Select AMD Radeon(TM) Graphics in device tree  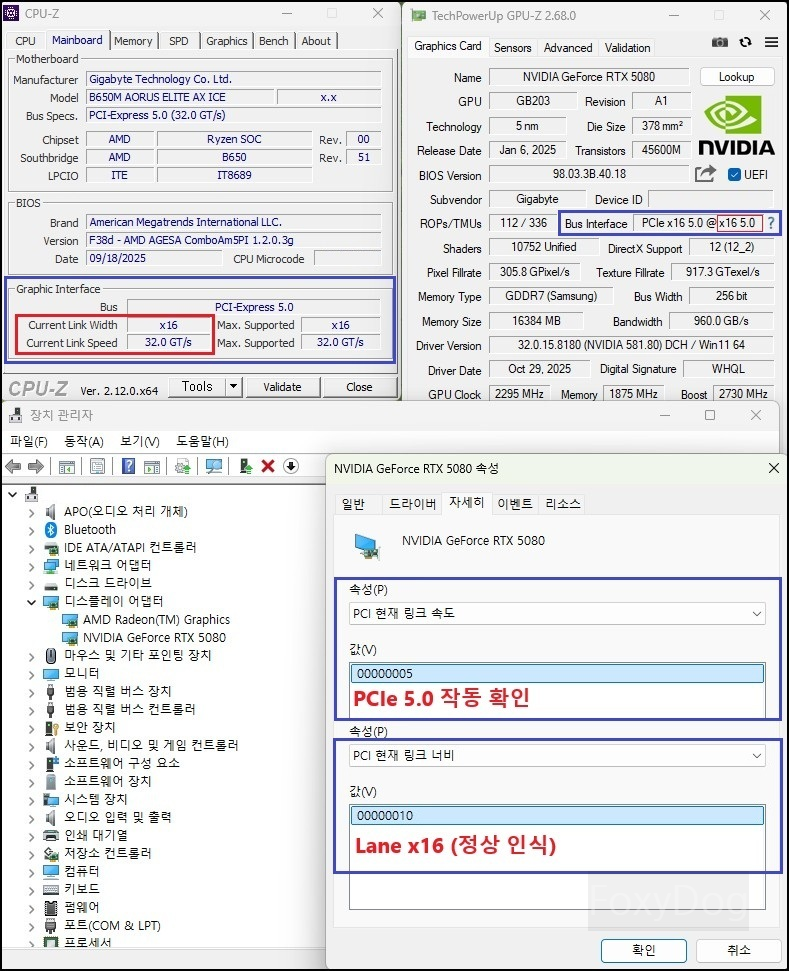click(x=156, y=620)
